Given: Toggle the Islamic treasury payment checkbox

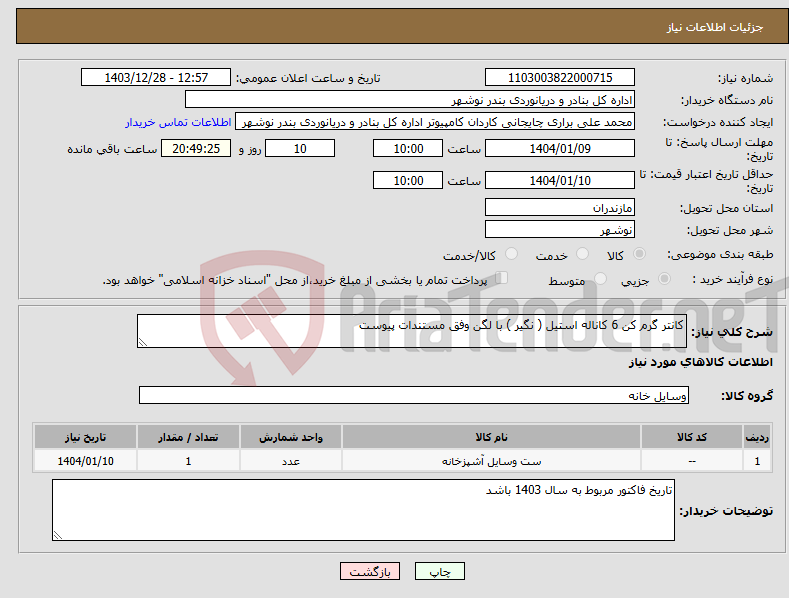Looking at the screenshot, I should (x=502, y=278).
